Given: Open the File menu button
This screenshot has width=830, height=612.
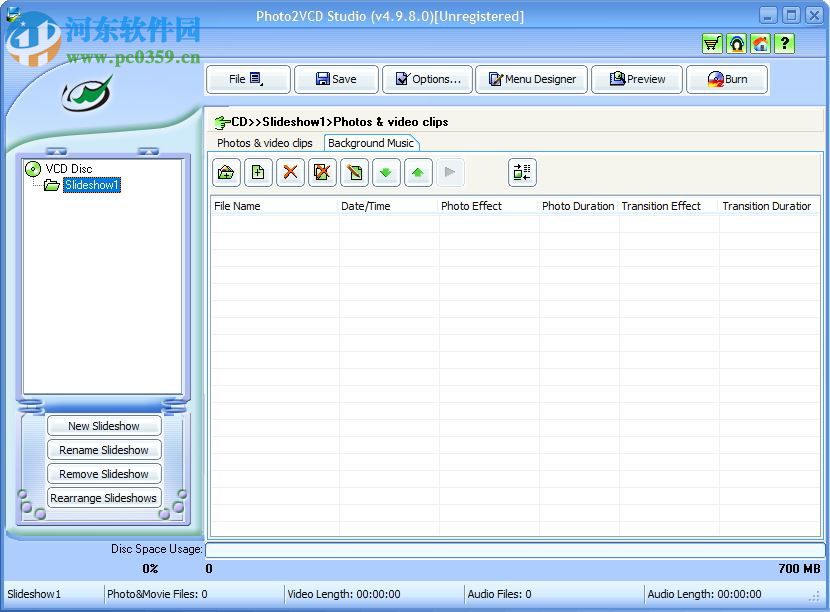Looking at the screenshot, I should (247, 79).
